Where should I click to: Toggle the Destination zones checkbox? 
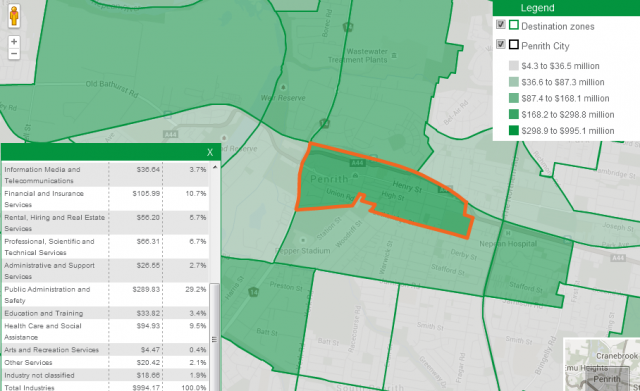point(501,24)
